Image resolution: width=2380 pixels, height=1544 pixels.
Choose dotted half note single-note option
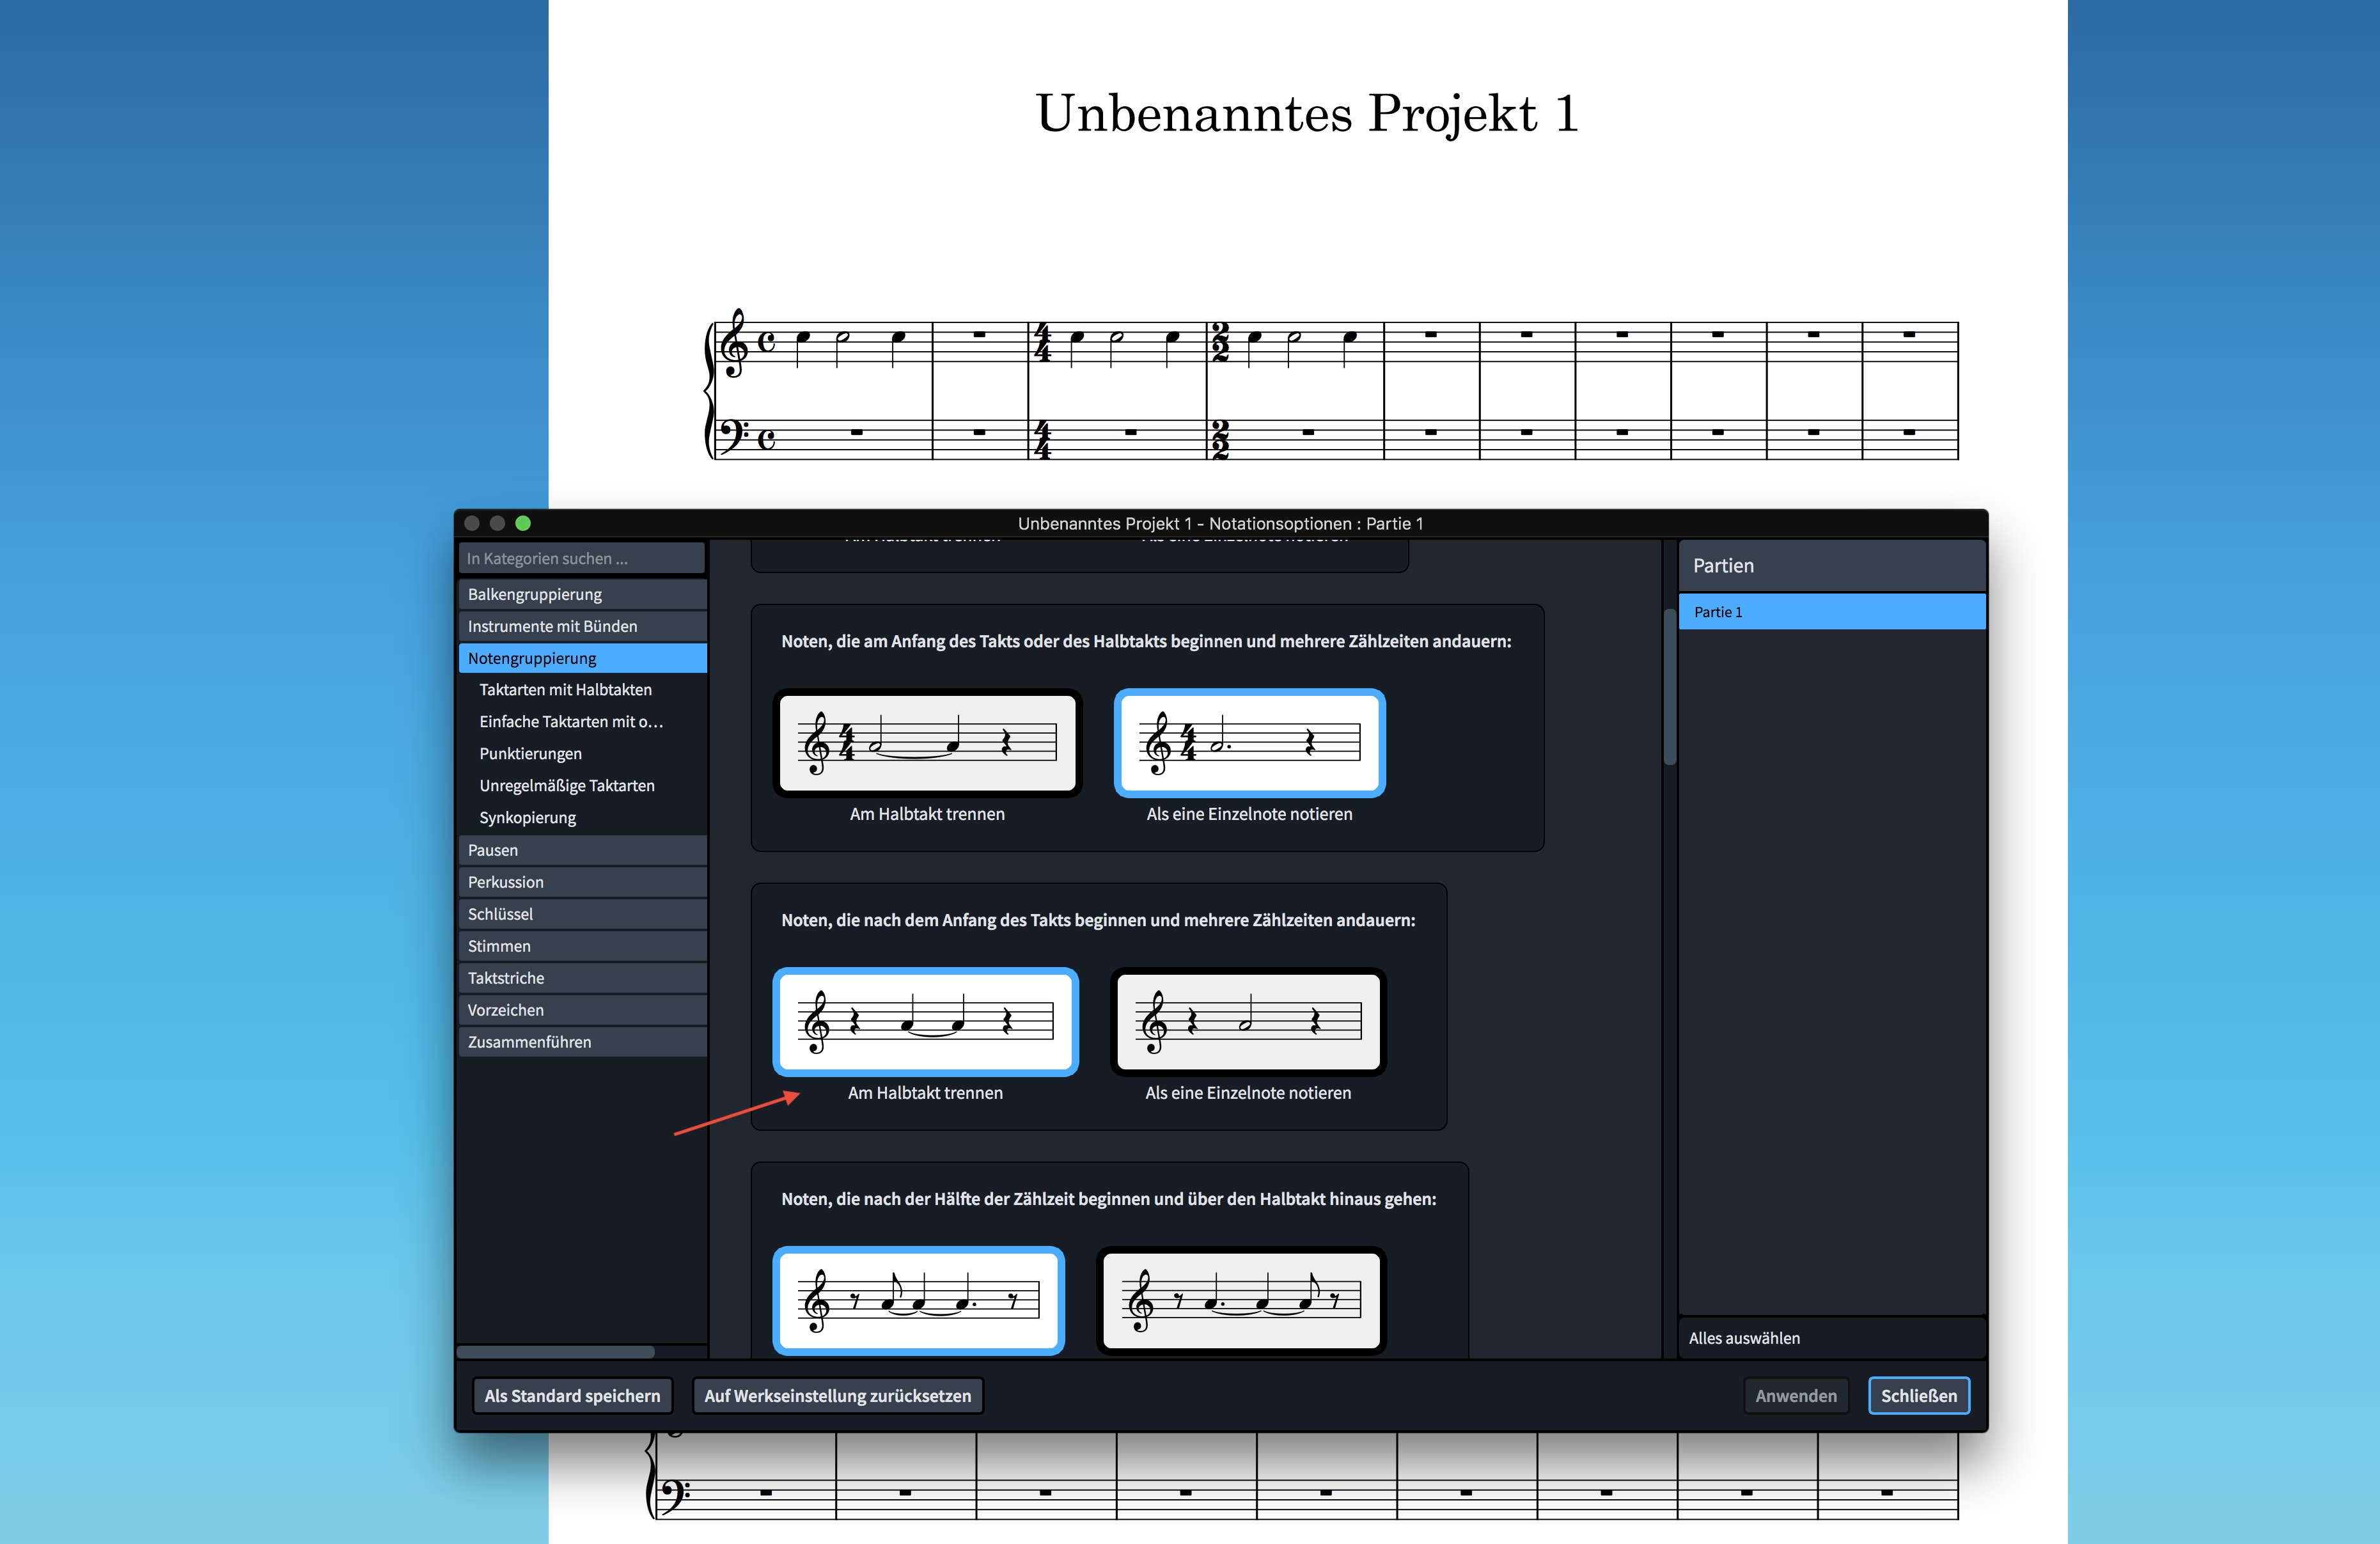[x=1249, y=742]
